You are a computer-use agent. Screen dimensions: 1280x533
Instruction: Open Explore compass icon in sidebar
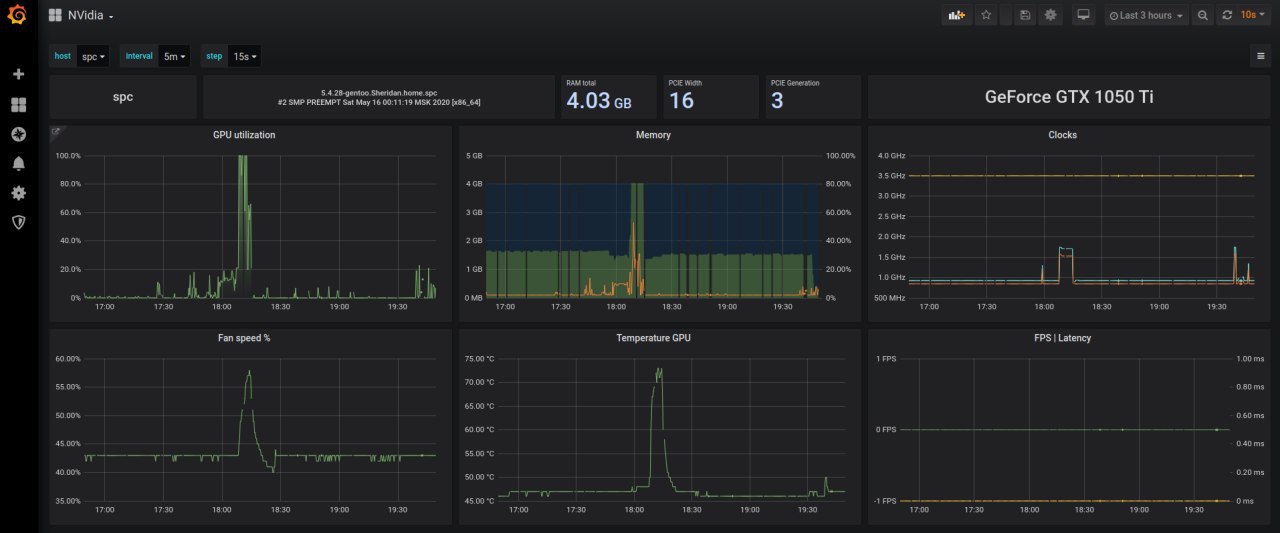[x=18, y=134]
